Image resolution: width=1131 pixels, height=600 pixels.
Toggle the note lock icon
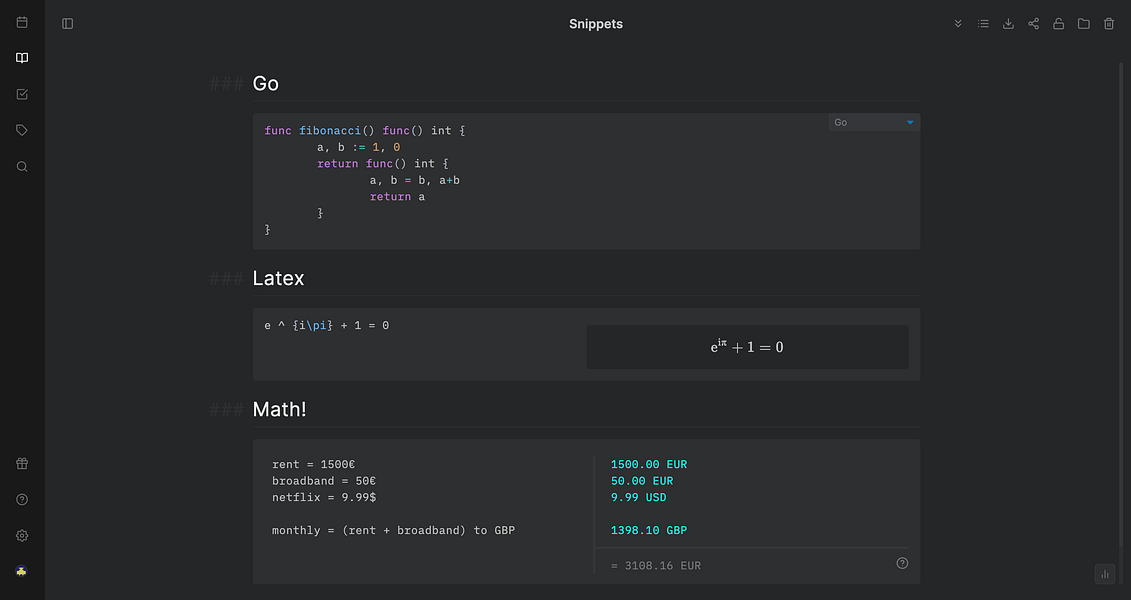coord(1058,24)
